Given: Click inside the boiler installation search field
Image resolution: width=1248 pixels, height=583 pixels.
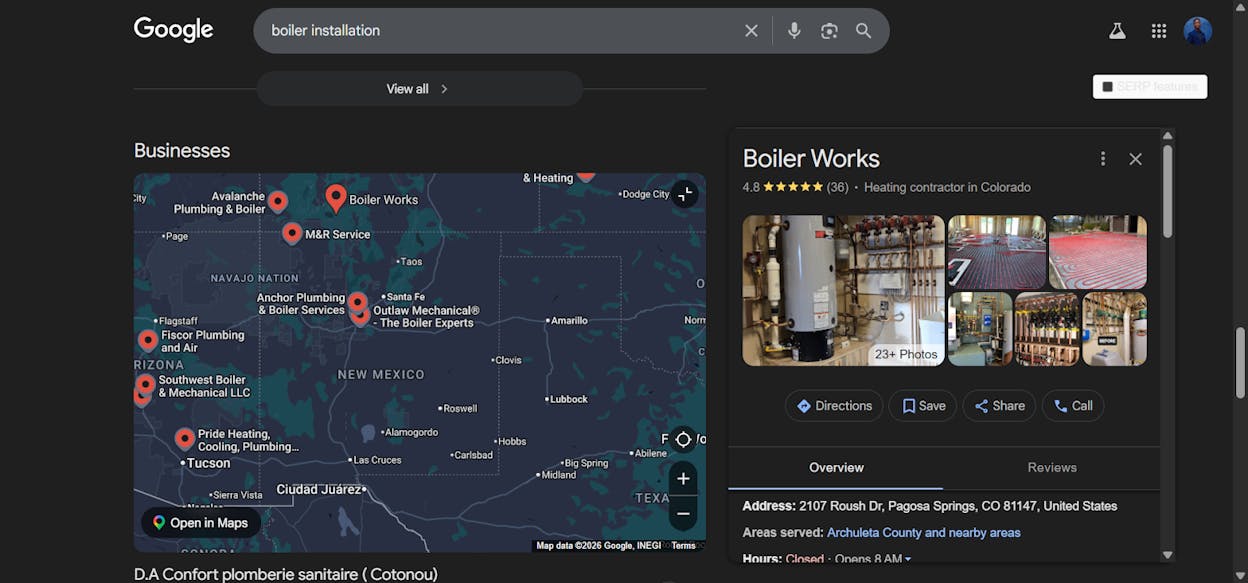Looking at the screenshot, I should click(x=500, y=31).
